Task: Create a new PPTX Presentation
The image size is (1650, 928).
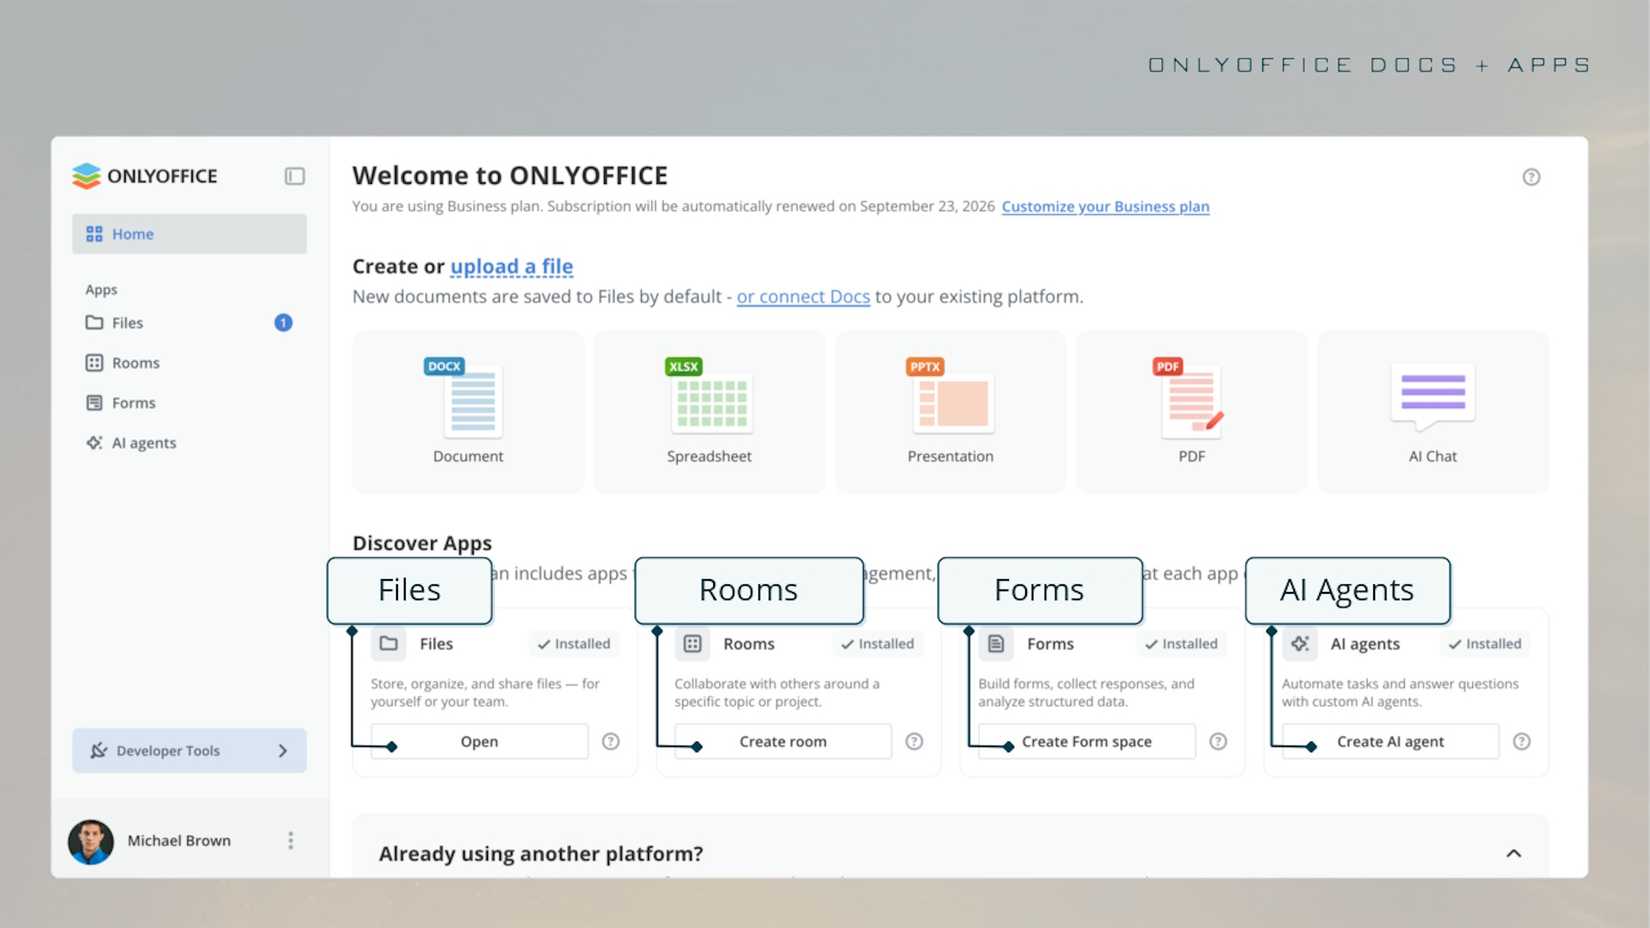Action: tap(950, 412)
